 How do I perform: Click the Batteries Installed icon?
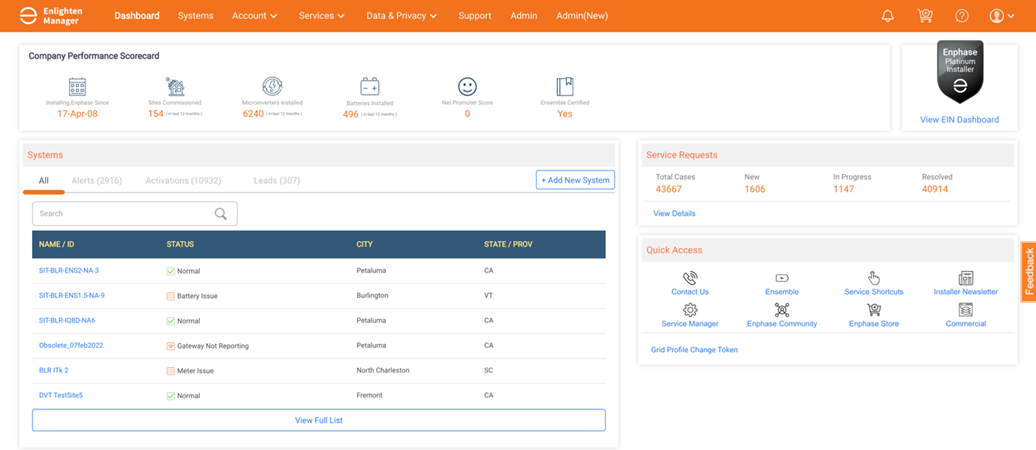click(369, 87)
